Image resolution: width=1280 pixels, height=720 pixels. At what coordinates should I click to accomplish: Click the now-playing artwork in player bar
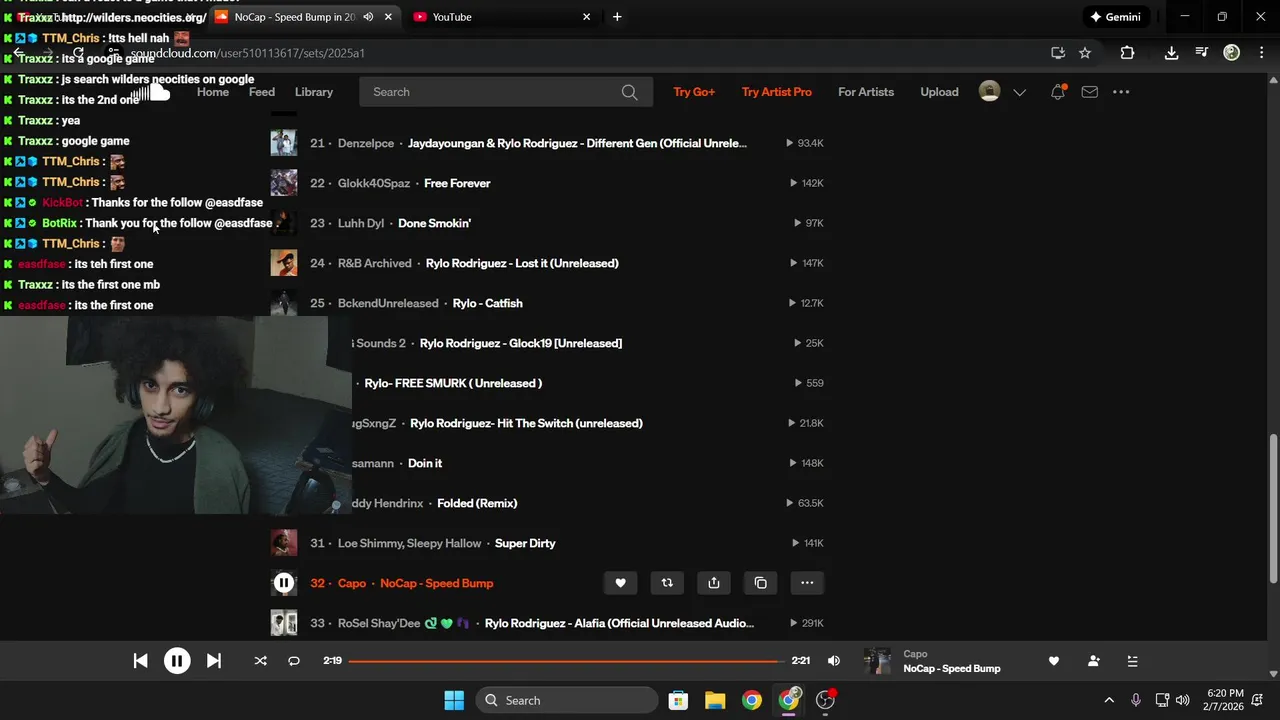click(877, 661)
